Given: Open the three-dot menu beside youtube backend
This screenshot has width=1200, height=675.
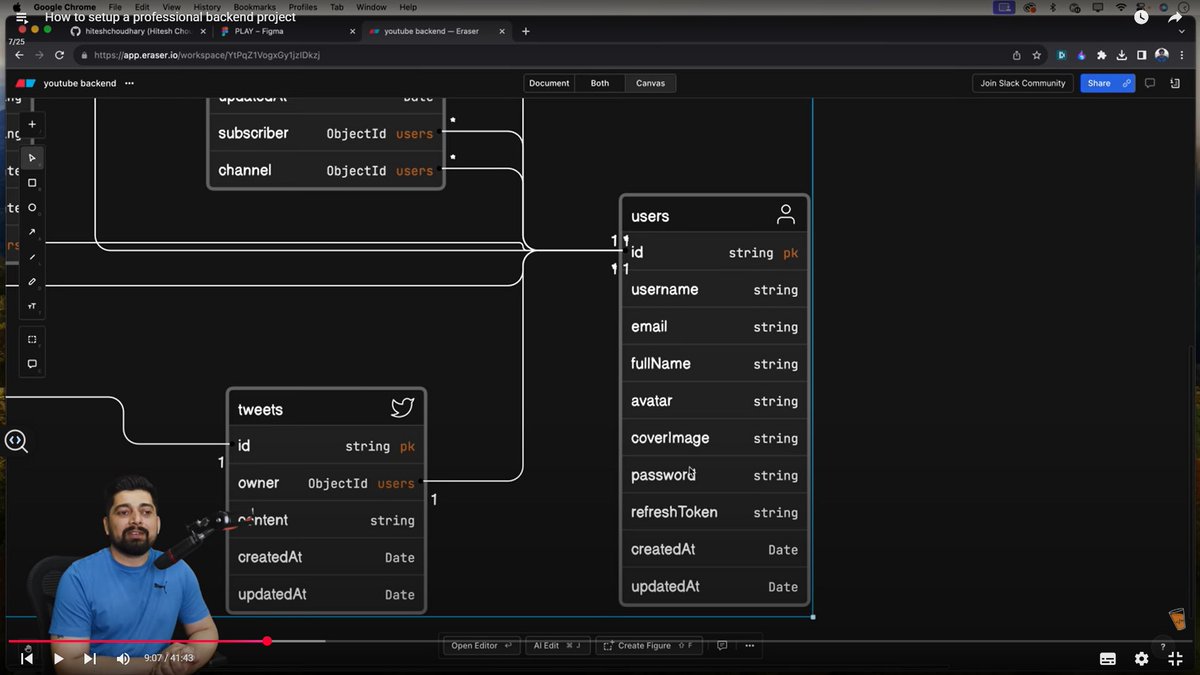Looking at the screenshot, I should (x=129, y=83).
